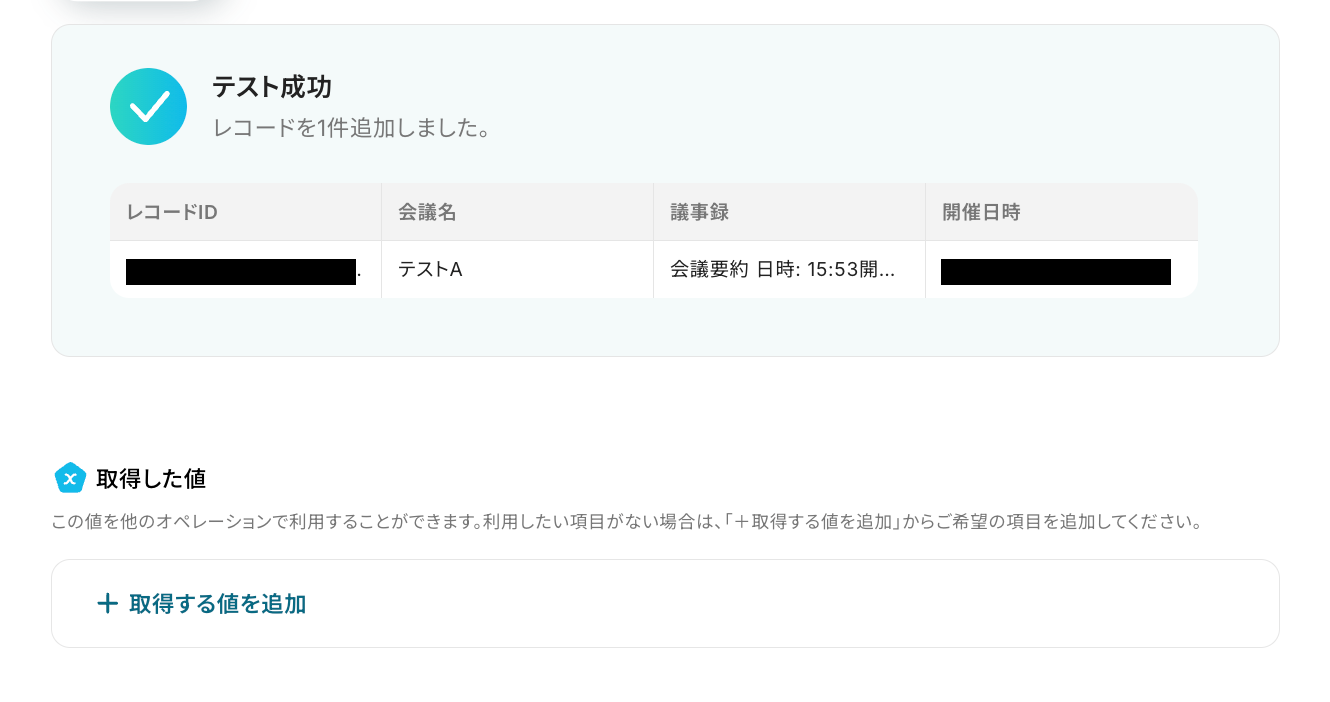
Task: Select the 会議名 column header
Action: pyautogui.click(x=427, y=212)
